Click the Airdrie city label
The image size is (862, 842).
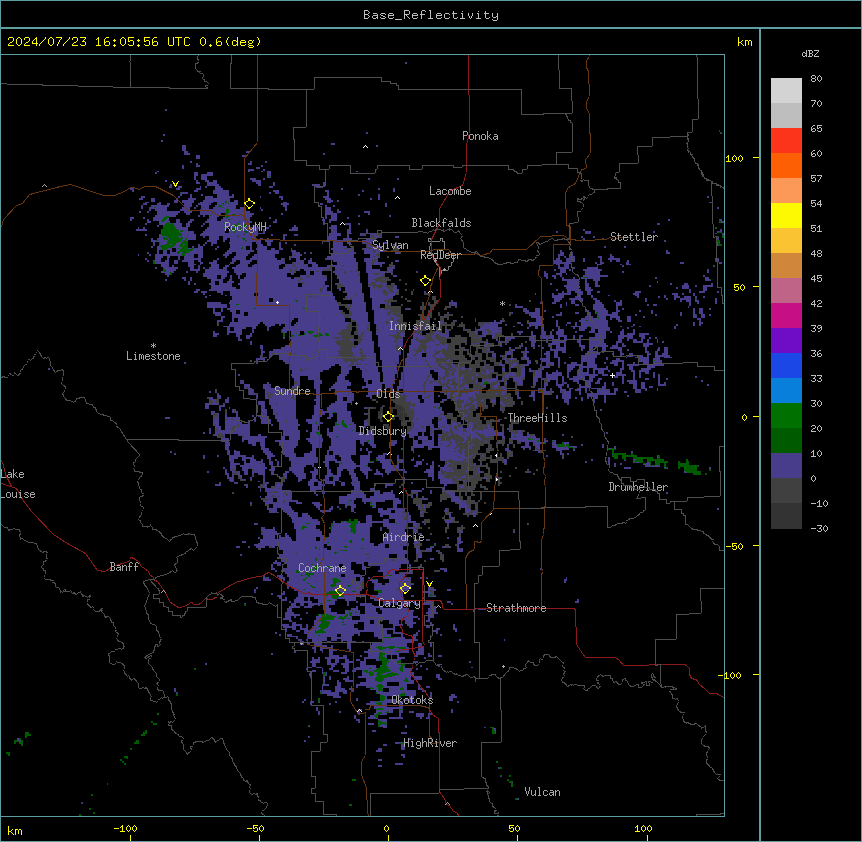pyautogui.click(x=403, y=537)
